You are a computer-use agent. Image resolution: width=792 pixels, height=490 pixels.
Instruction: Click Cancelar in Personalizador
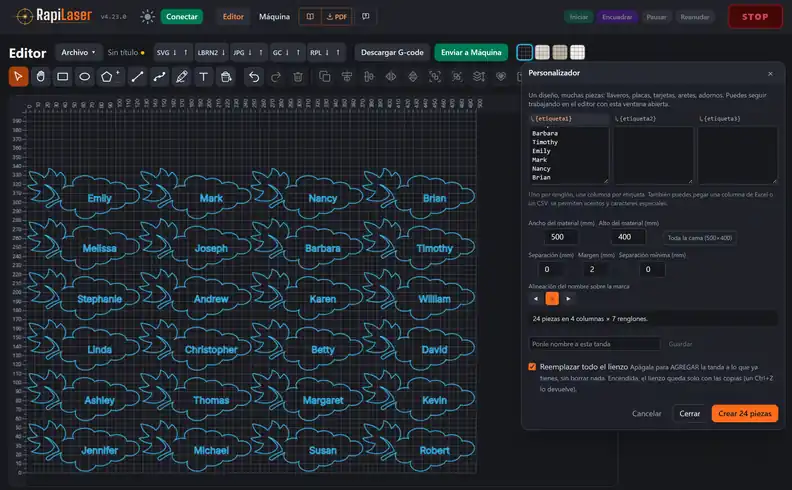tap(647, 413)
